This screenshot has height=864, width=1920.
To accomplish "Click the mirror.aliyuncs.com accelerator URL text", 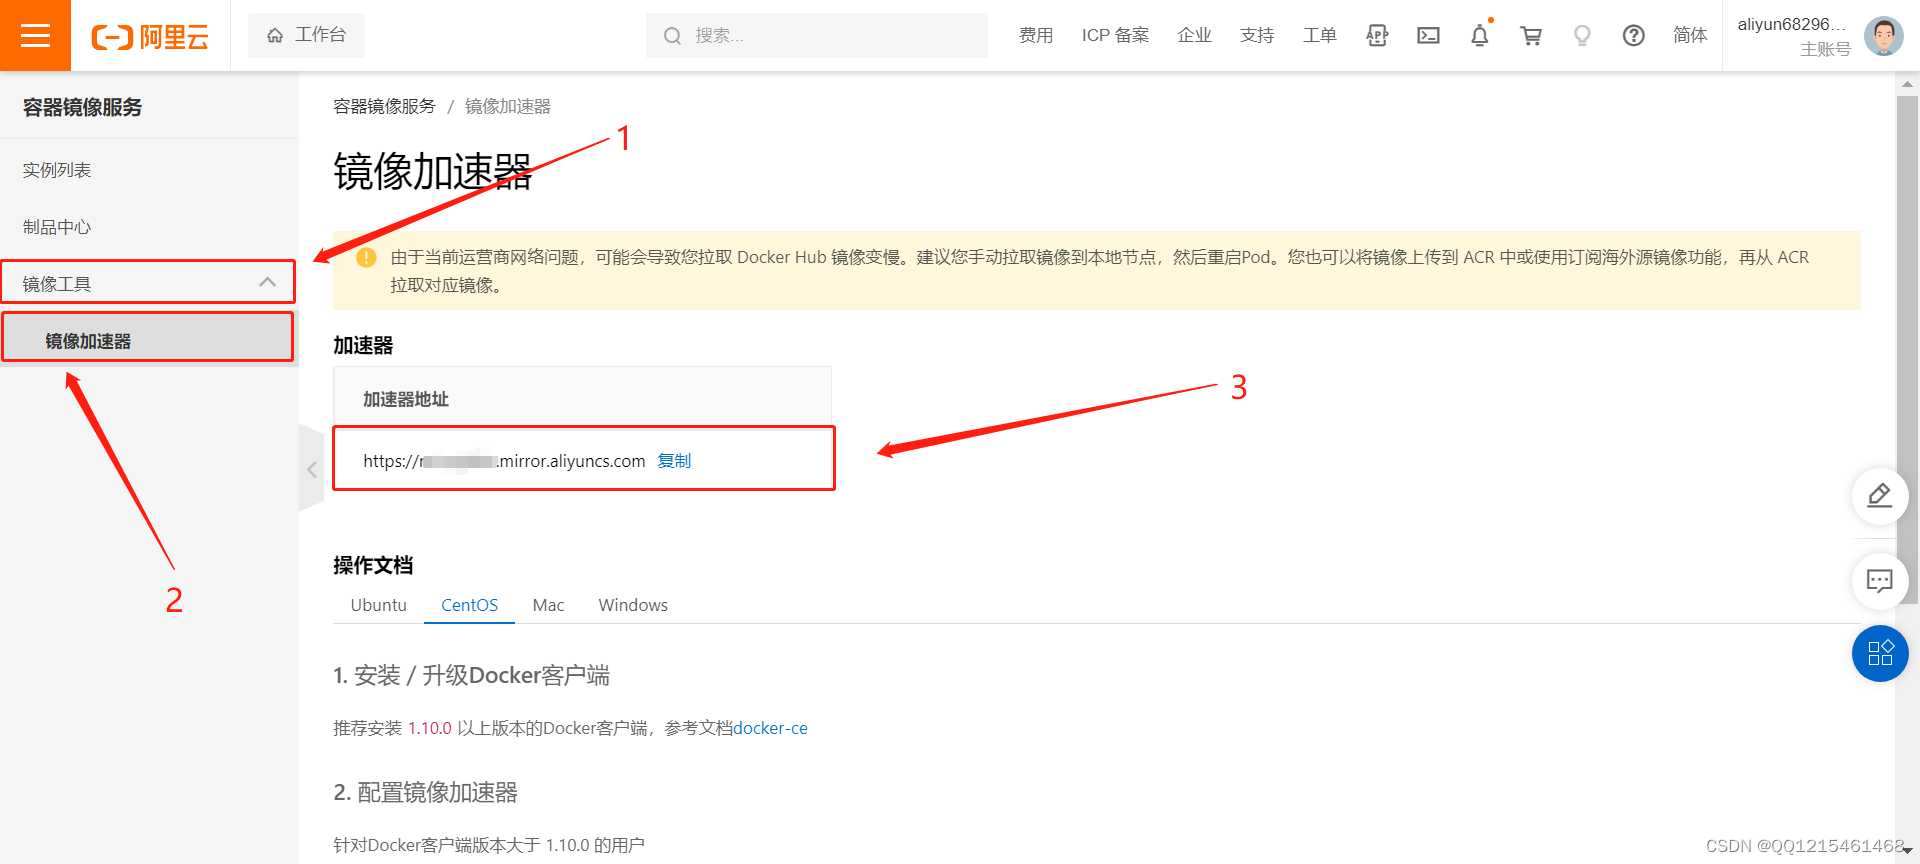I will click(504, 460).
